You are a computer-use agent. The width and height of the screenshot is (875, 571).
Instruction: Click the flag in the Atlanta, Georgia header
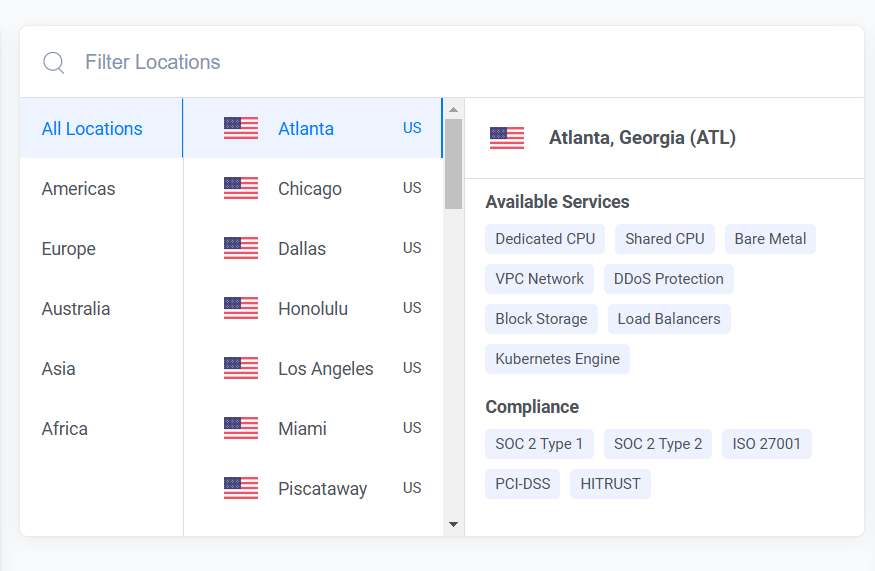pyautogui.click(x=507, y=138)
